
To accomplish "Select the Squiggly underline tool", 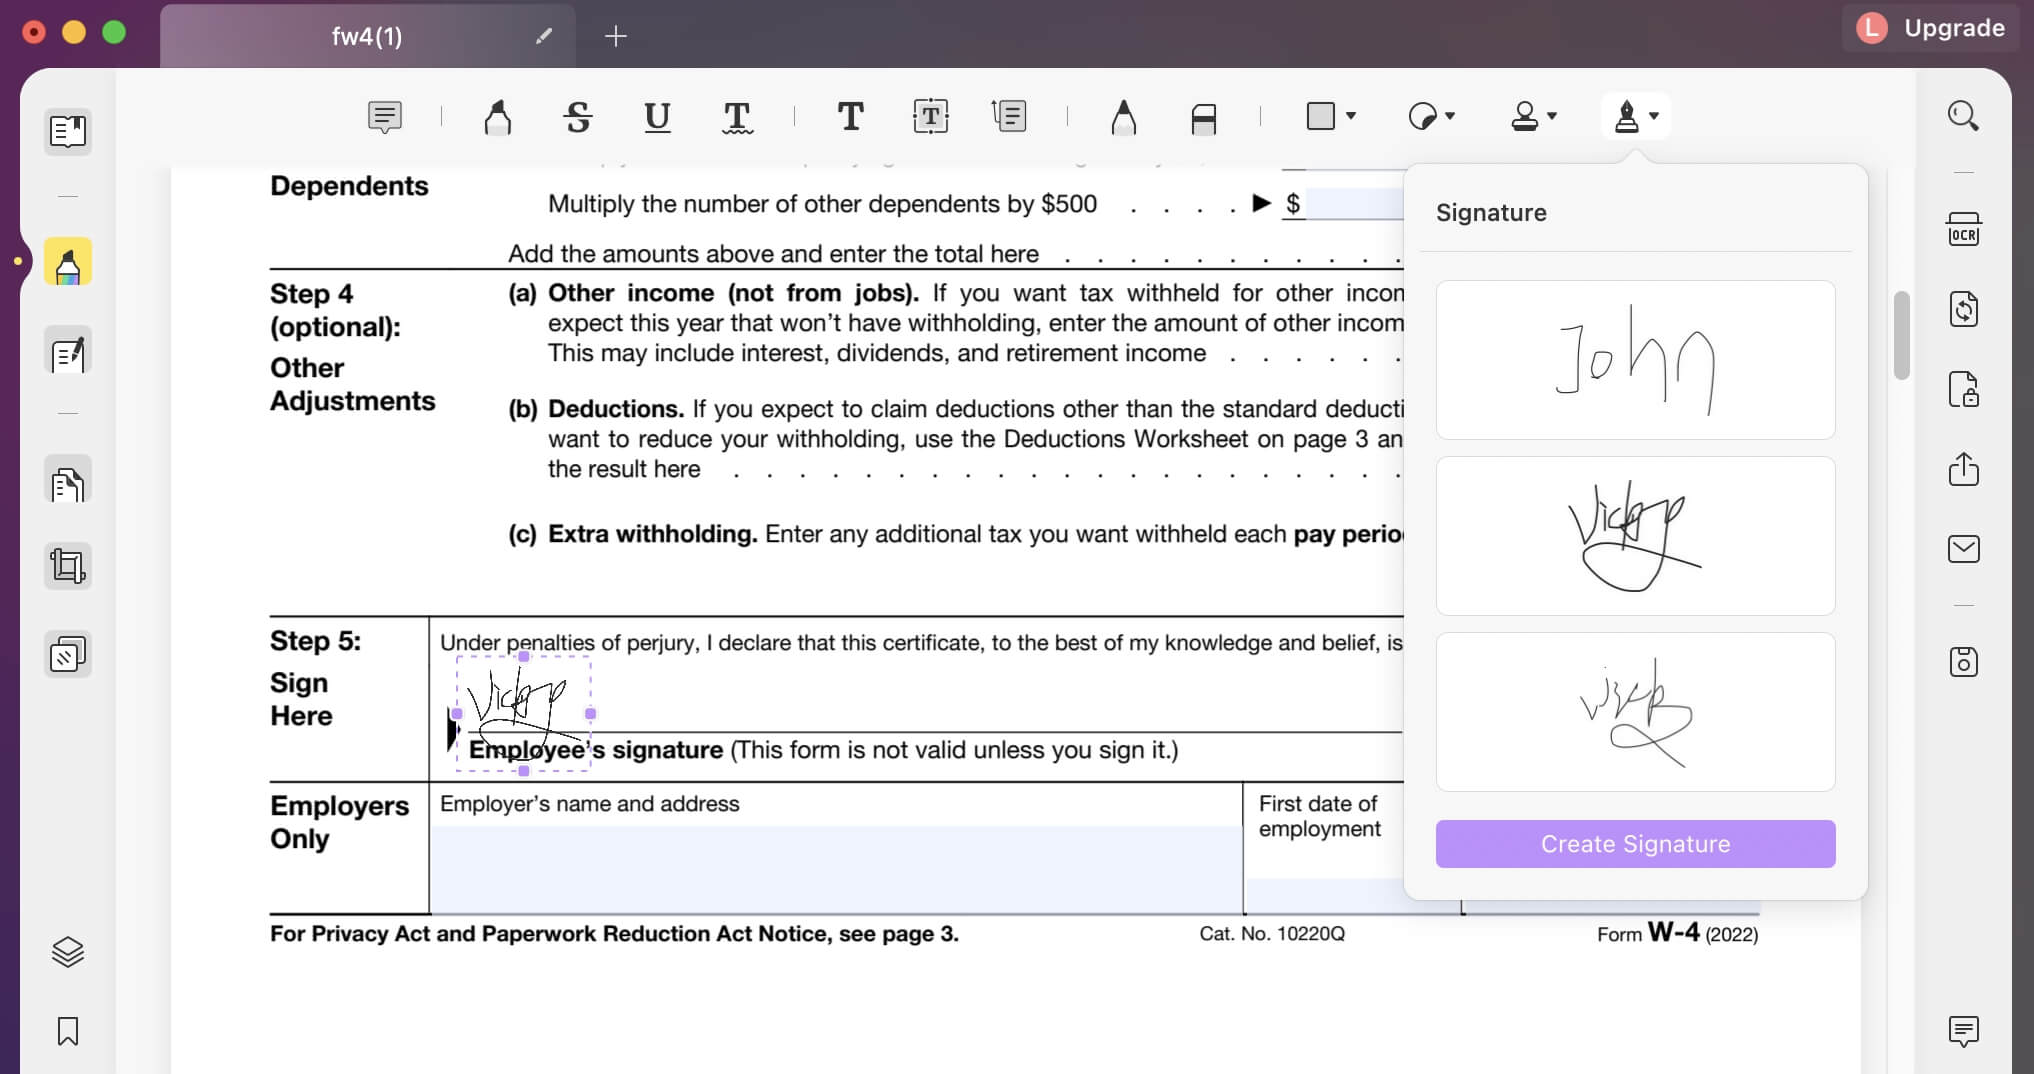I will click(x=736, y=117).
